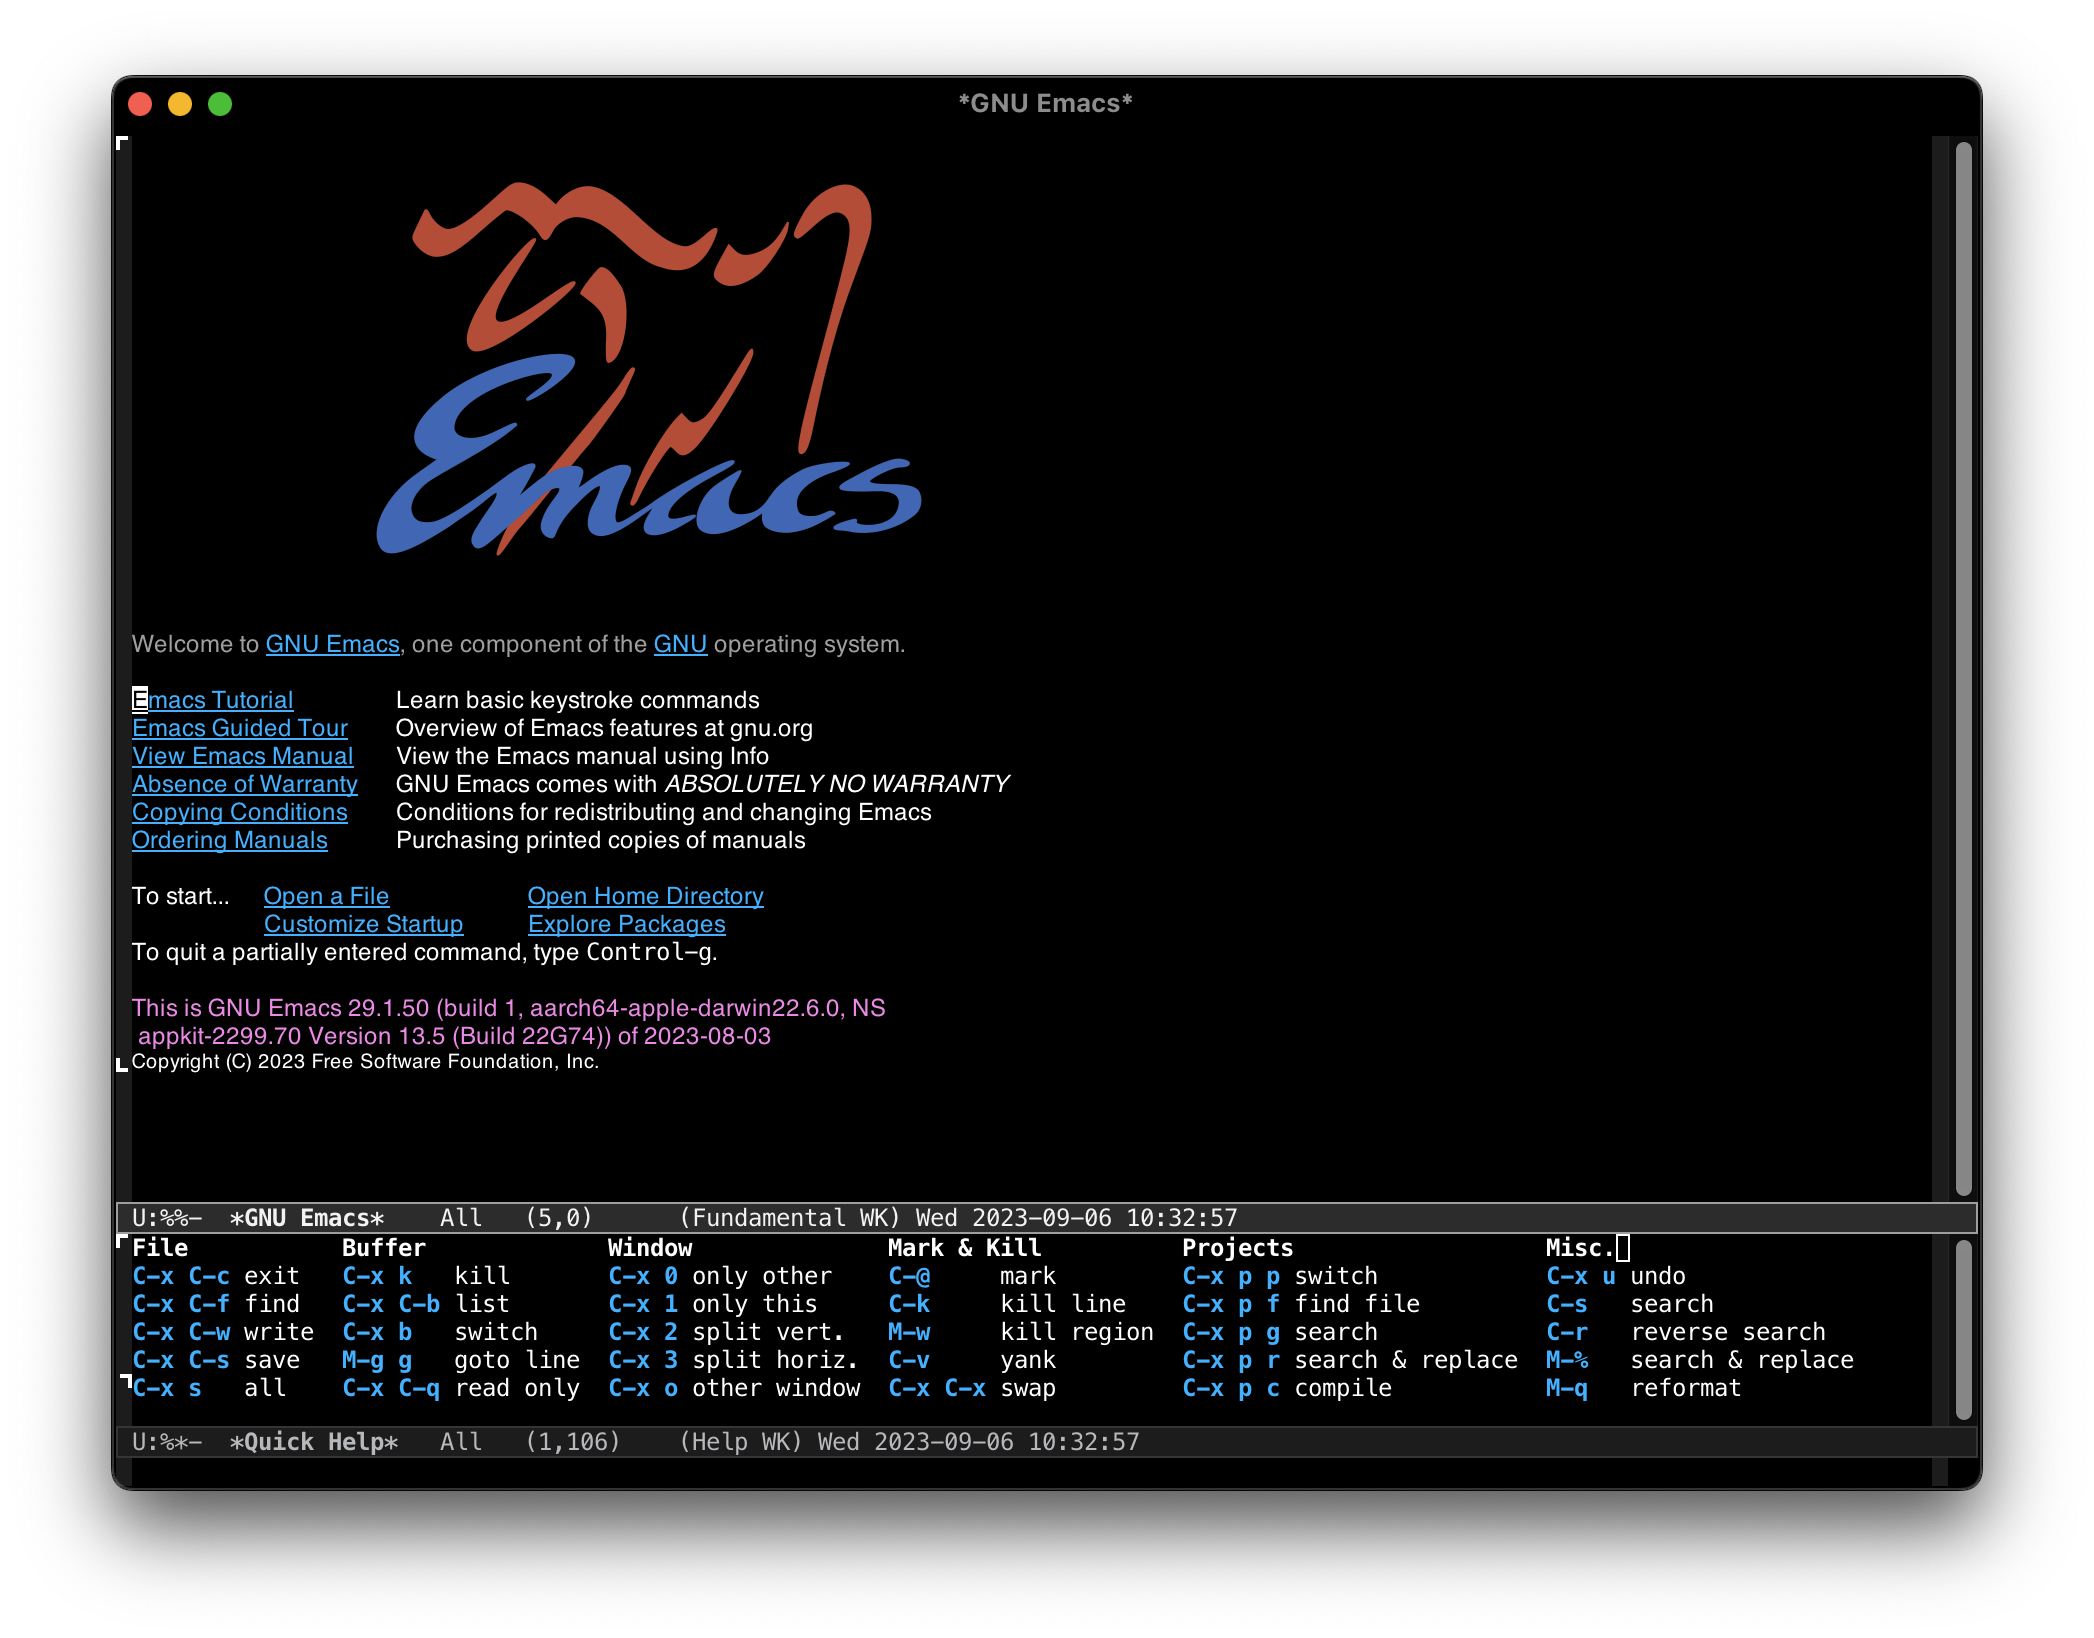Click the Misc. heading in Quick Help
Screen dimensions: 2094x1638
coord(1580,1248)
